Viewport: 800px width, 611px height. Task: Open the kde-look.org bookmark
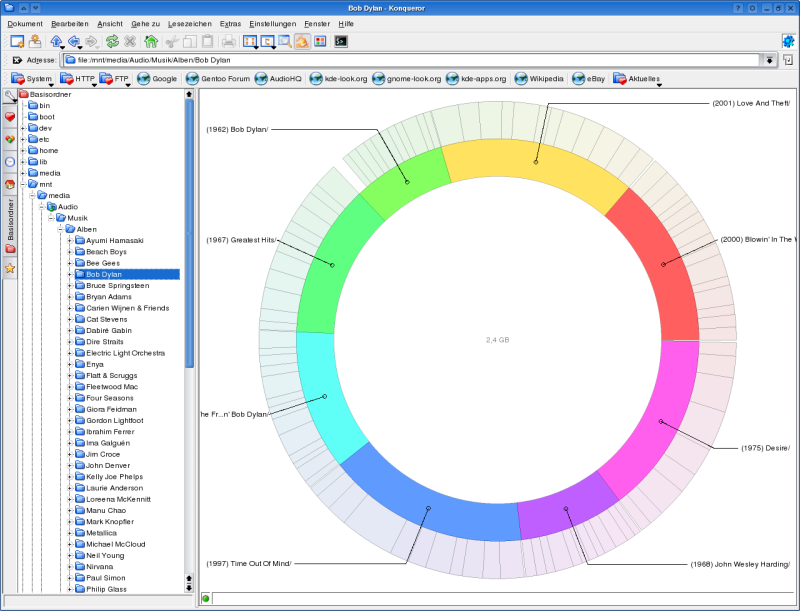(x=339, y=79)
